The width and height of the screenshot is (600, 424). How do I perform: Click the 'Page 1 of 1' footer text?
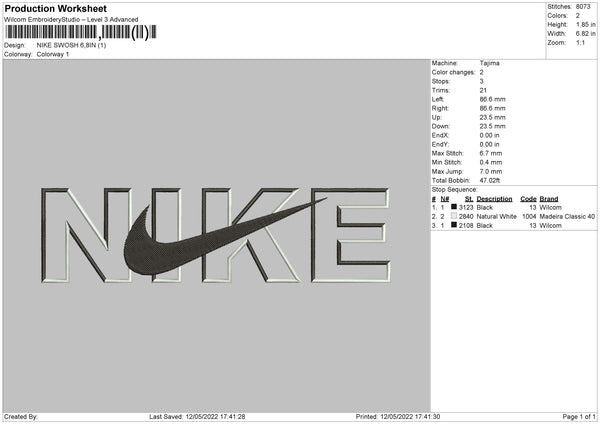(579, 416)
